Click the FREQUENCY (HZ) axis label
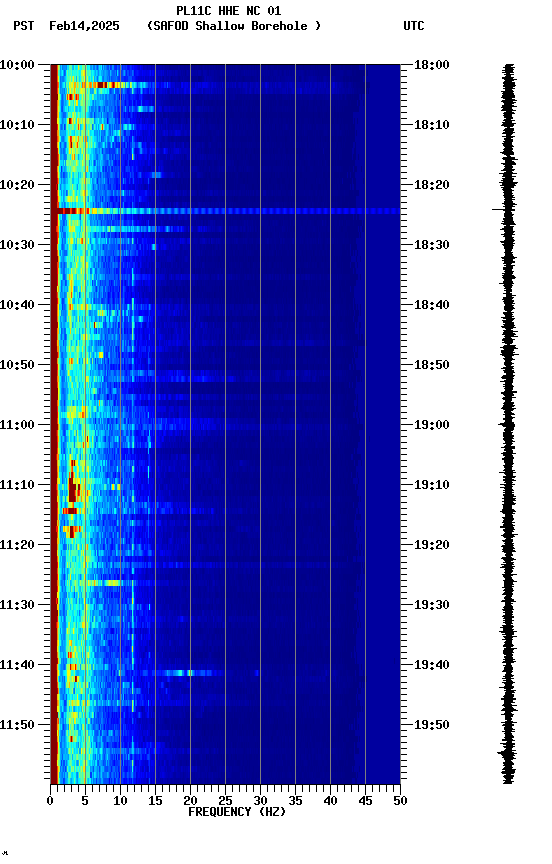This screenshot has width=552, height=864. tap(237, 812)
